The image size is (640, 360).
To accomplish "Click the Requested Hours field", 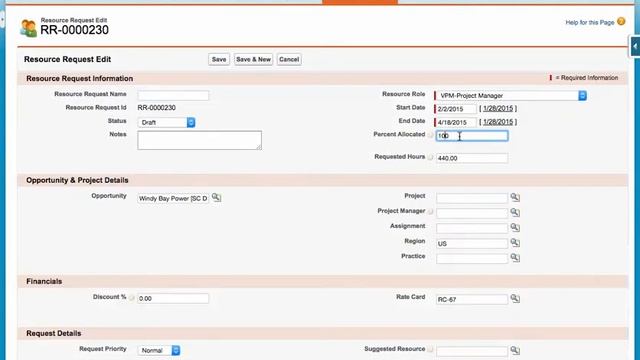I will point(472,158).
